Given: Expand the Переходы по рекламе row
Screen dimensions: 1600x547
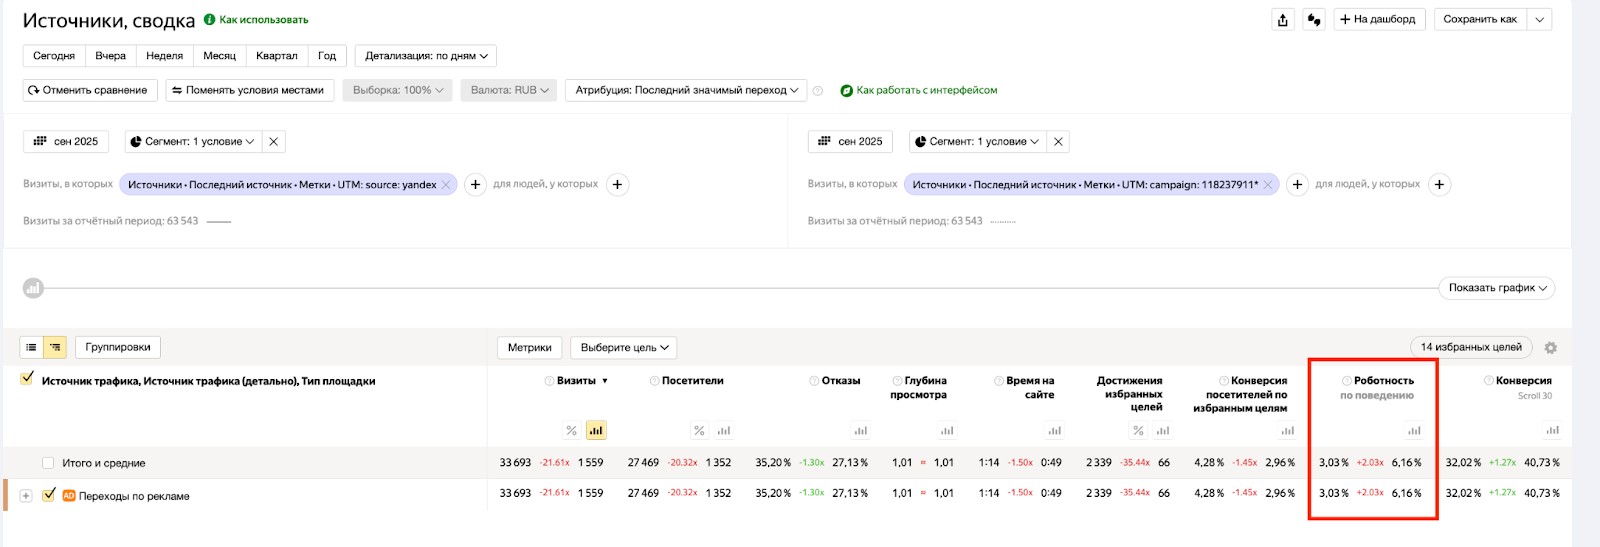Looking at the screenshot, I should (x=26, y=496).
